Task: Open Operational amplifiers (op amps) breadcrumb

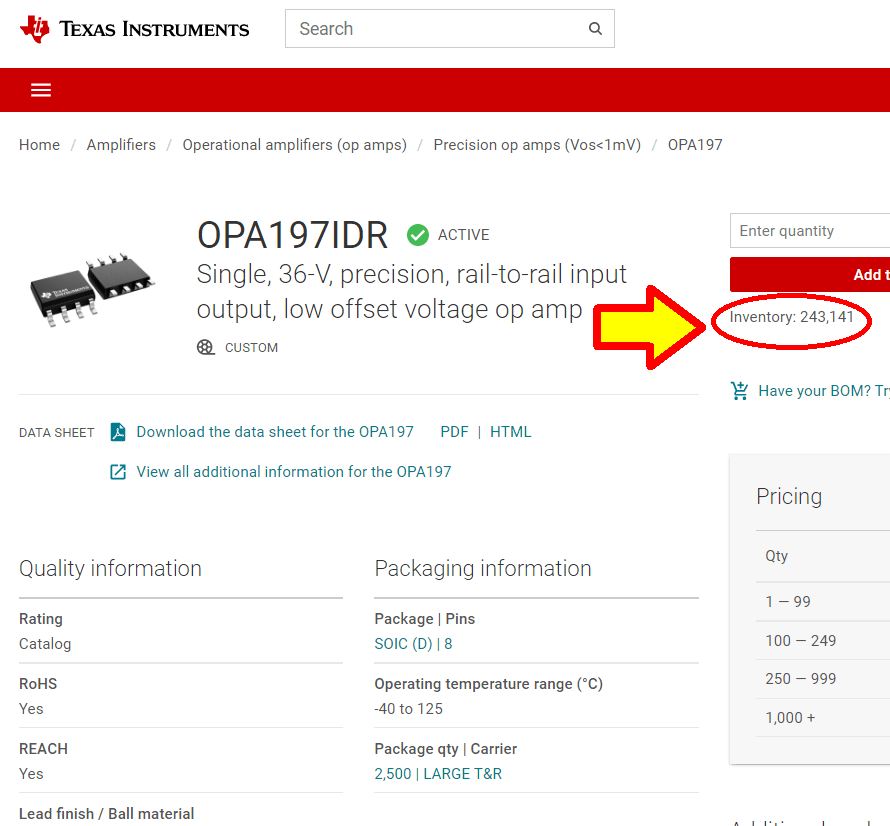Action: [x=295, y=145]
